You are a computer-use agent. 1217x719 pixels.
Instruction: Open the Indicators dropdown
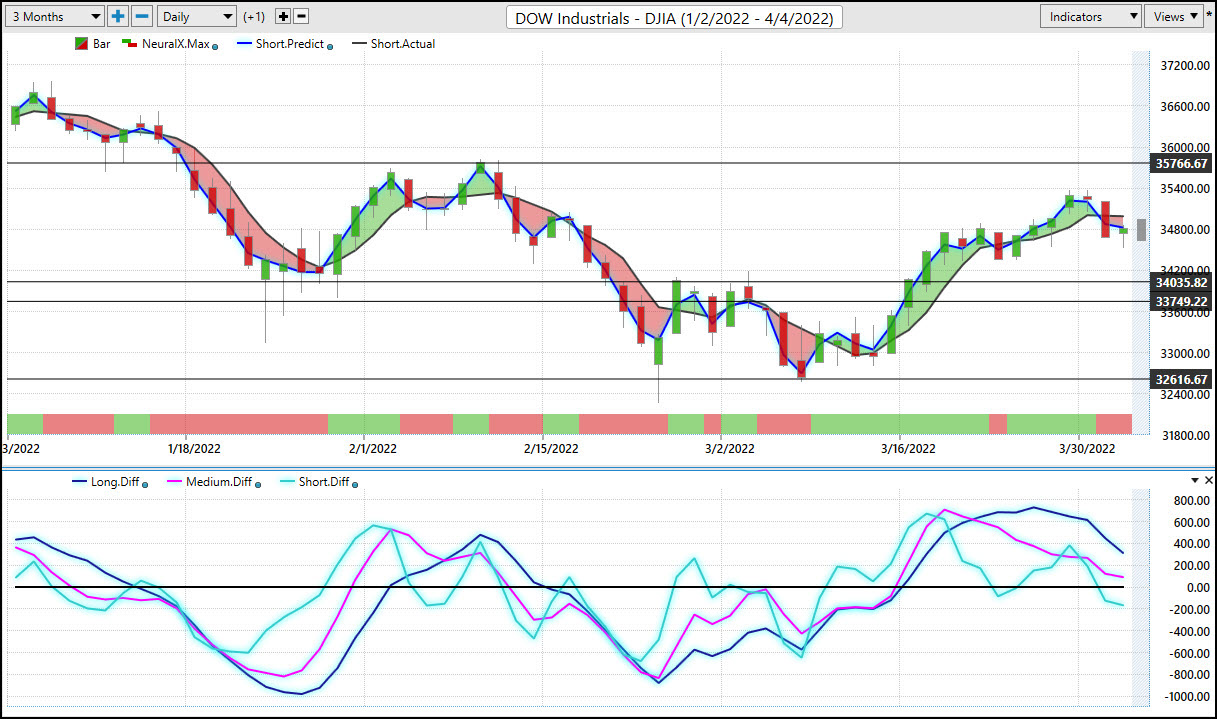pyautogui.click(x=1090, y=16)
